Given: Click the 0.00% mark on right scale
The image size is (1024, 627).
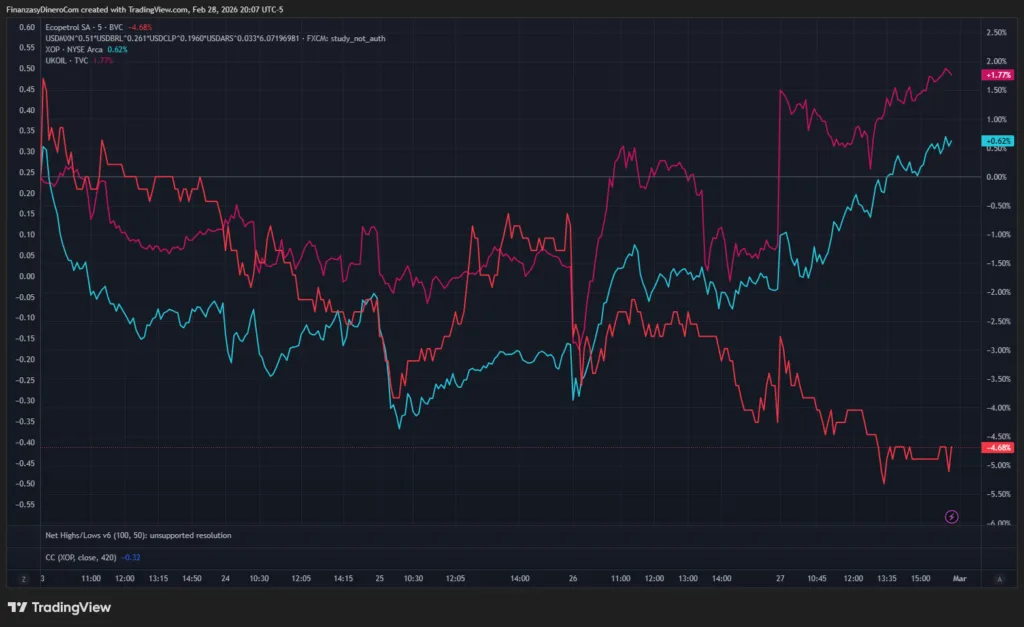Looking at the screenshot, I should point(996,177).
